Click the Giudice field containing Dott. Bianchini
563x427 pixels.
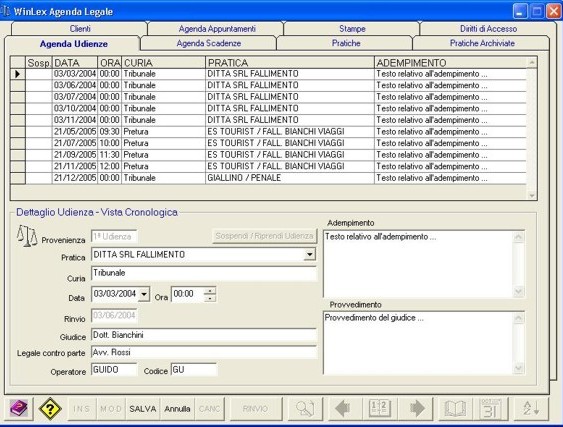pyautogui.click(x=204, y=335)
